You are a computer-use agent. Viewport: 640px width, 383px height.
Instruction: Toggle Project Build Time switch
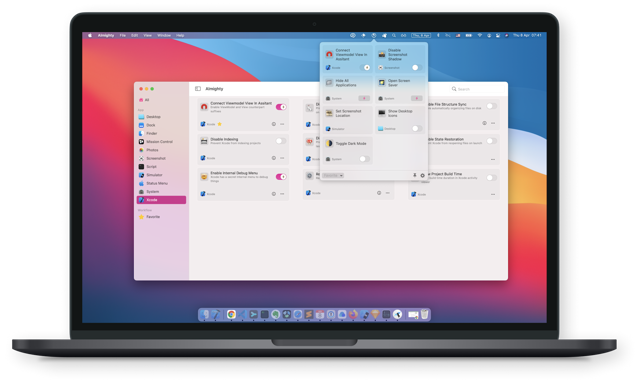pos(492,177)
